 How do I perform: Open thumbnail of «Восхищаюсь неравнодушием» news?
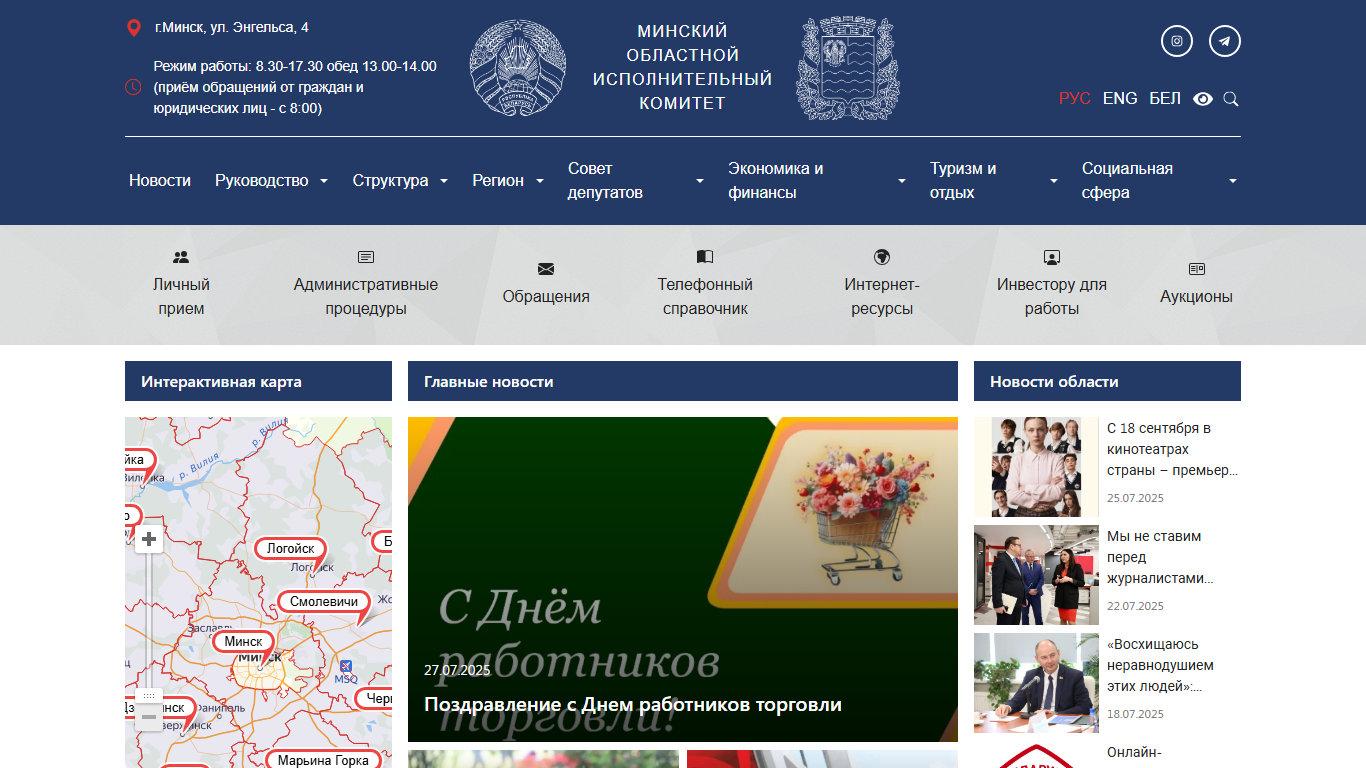click(1036, 683)
